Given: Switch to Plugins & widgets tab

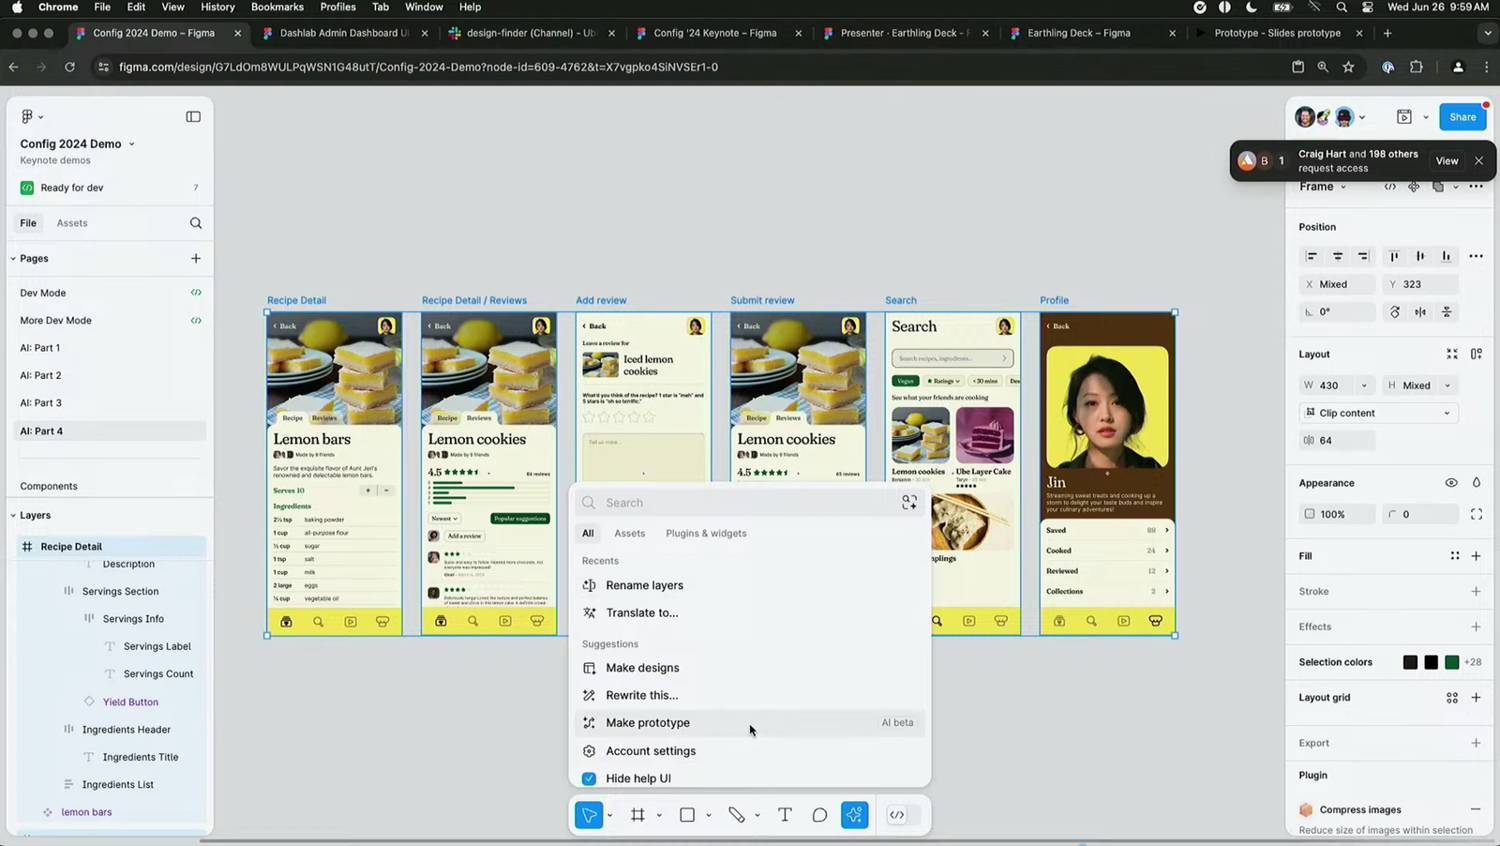Looking at the screenshot, I should tap(706, 533).
